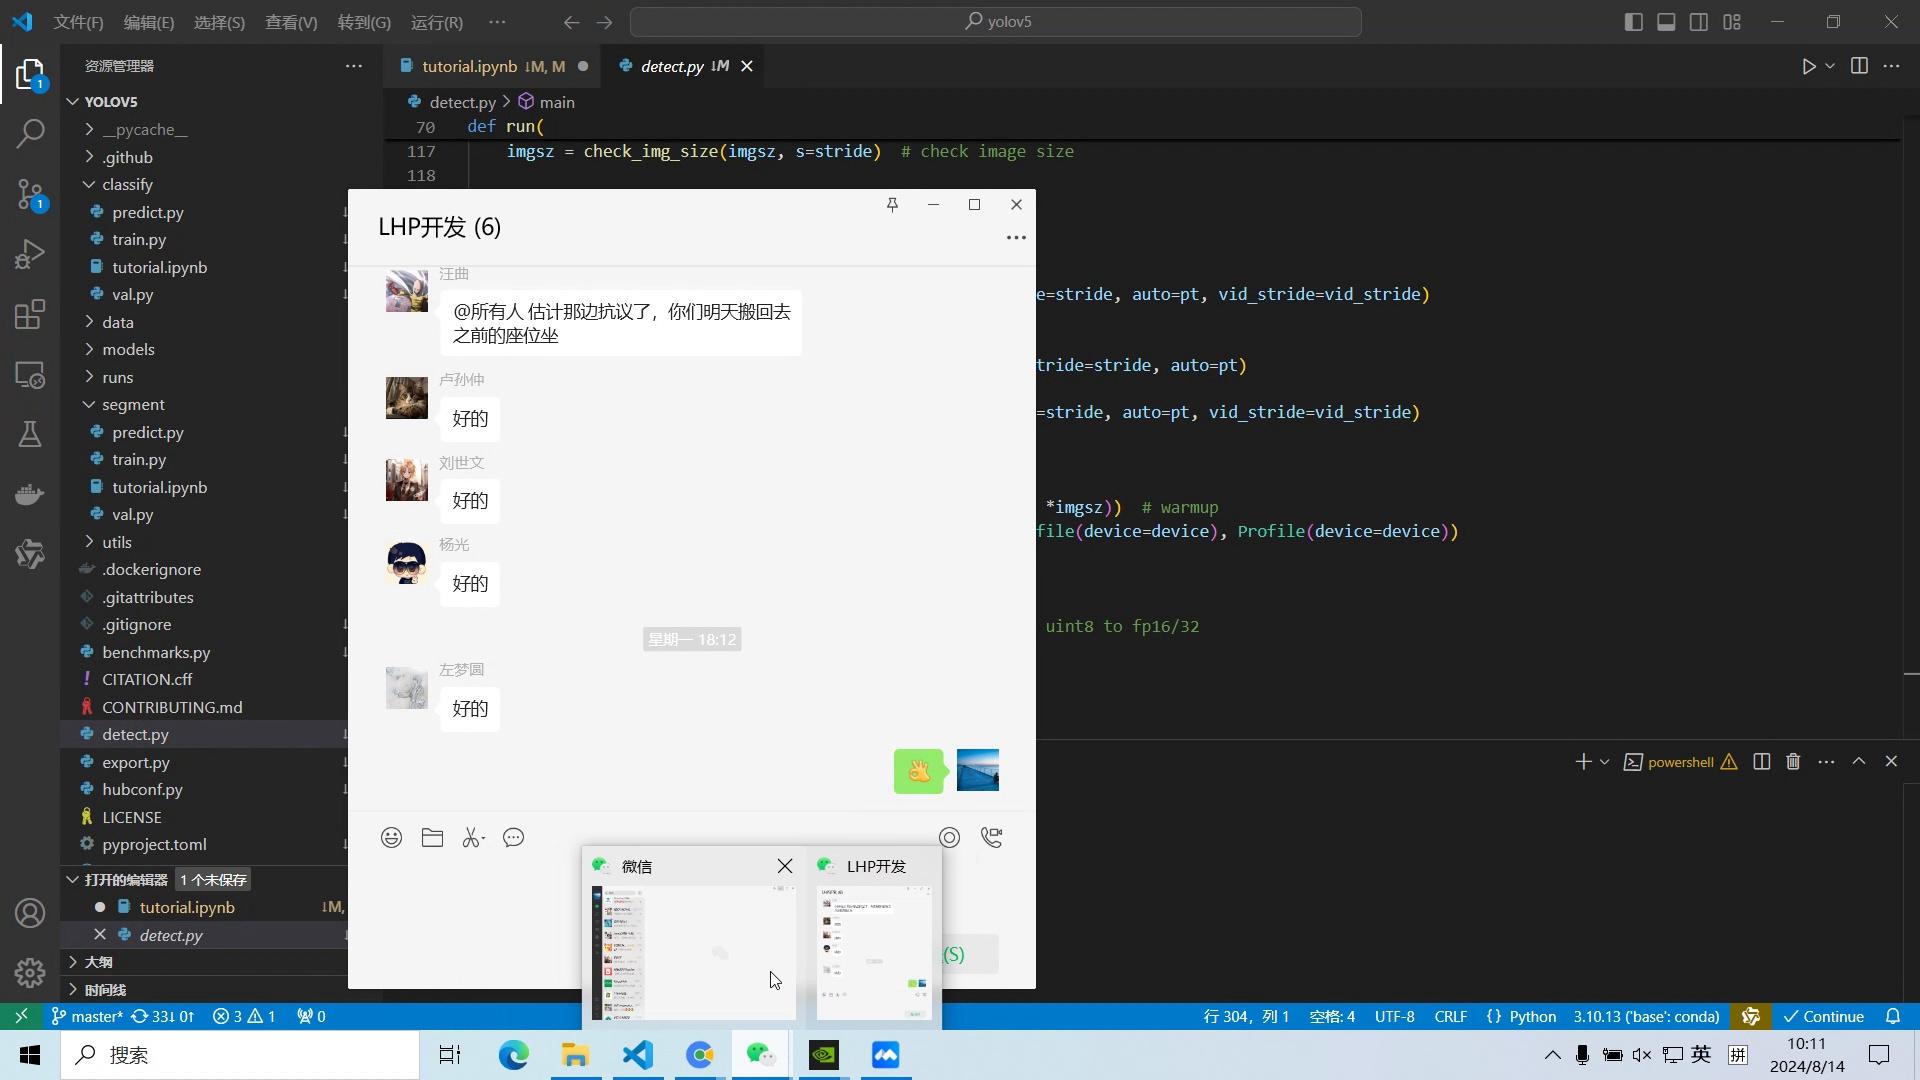Click UTF-8 encoding in status bar

1394,1016
